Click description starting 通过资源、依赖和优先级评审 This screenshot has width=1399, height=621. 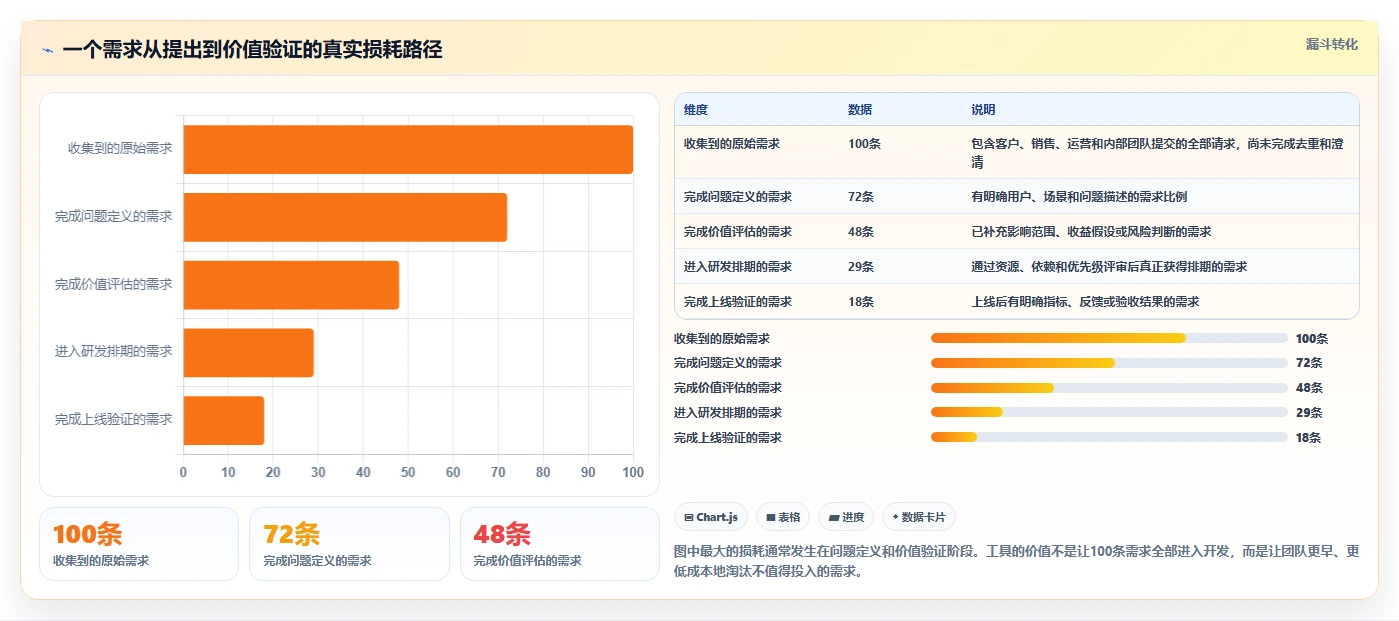[1109, 267]
